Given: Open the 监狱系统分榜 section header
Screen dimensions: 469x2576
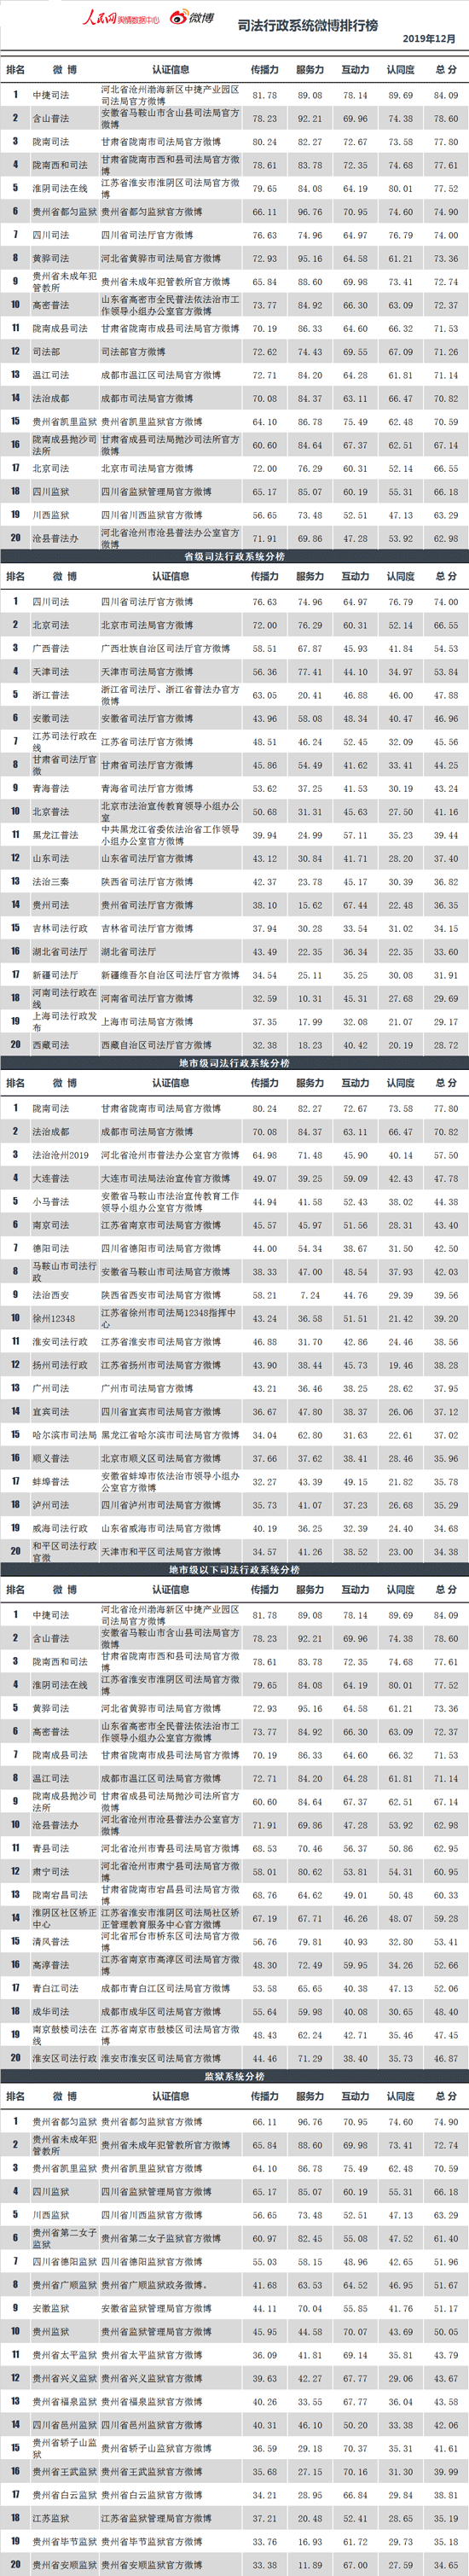Looking at the screenshot, I should [x=234, y=2077].
